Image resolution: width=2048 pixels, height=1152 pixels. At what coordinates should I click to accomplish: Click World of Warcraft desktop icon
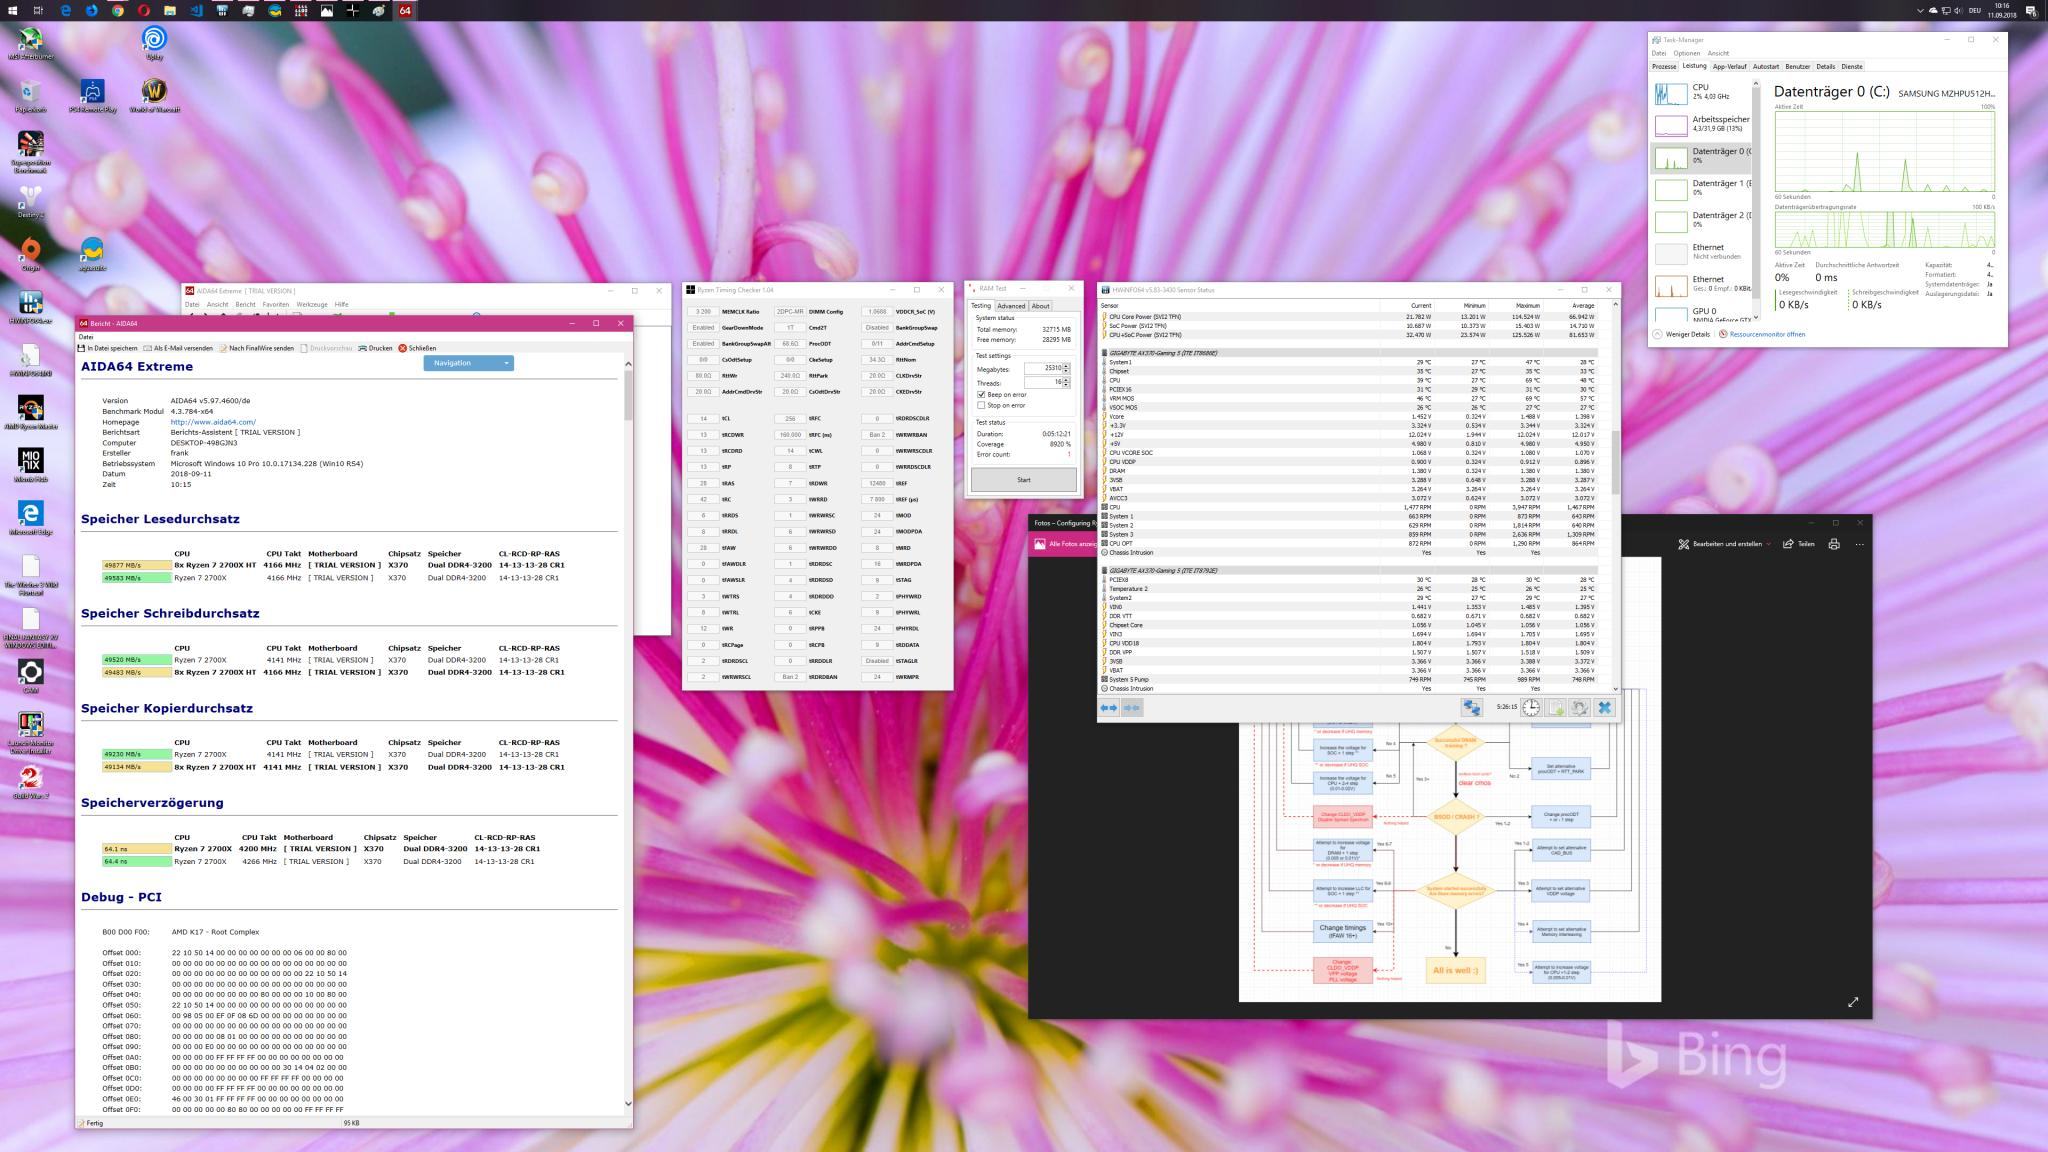point(153,92)
